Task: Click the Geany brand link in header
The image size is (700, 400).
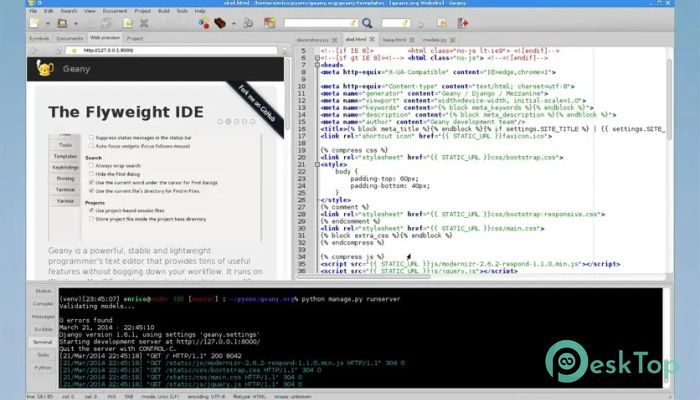Action: click(76, 69)
